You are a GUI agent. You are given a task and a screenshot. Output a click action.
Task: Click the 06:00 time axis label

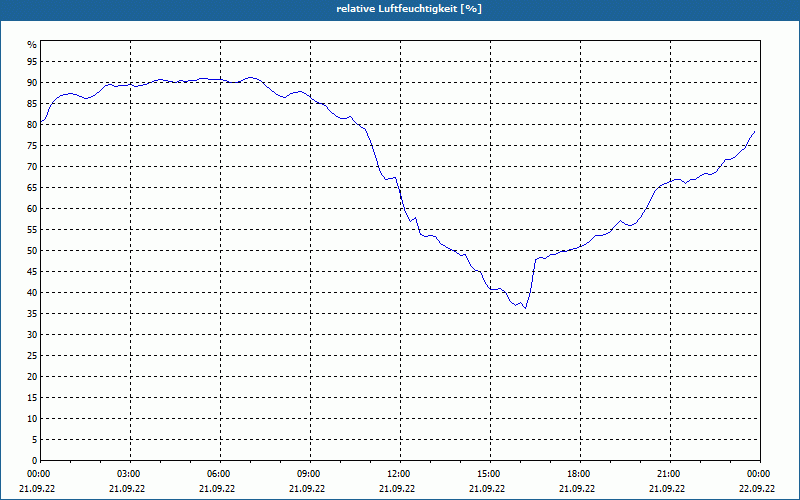[x=220, y=474]
